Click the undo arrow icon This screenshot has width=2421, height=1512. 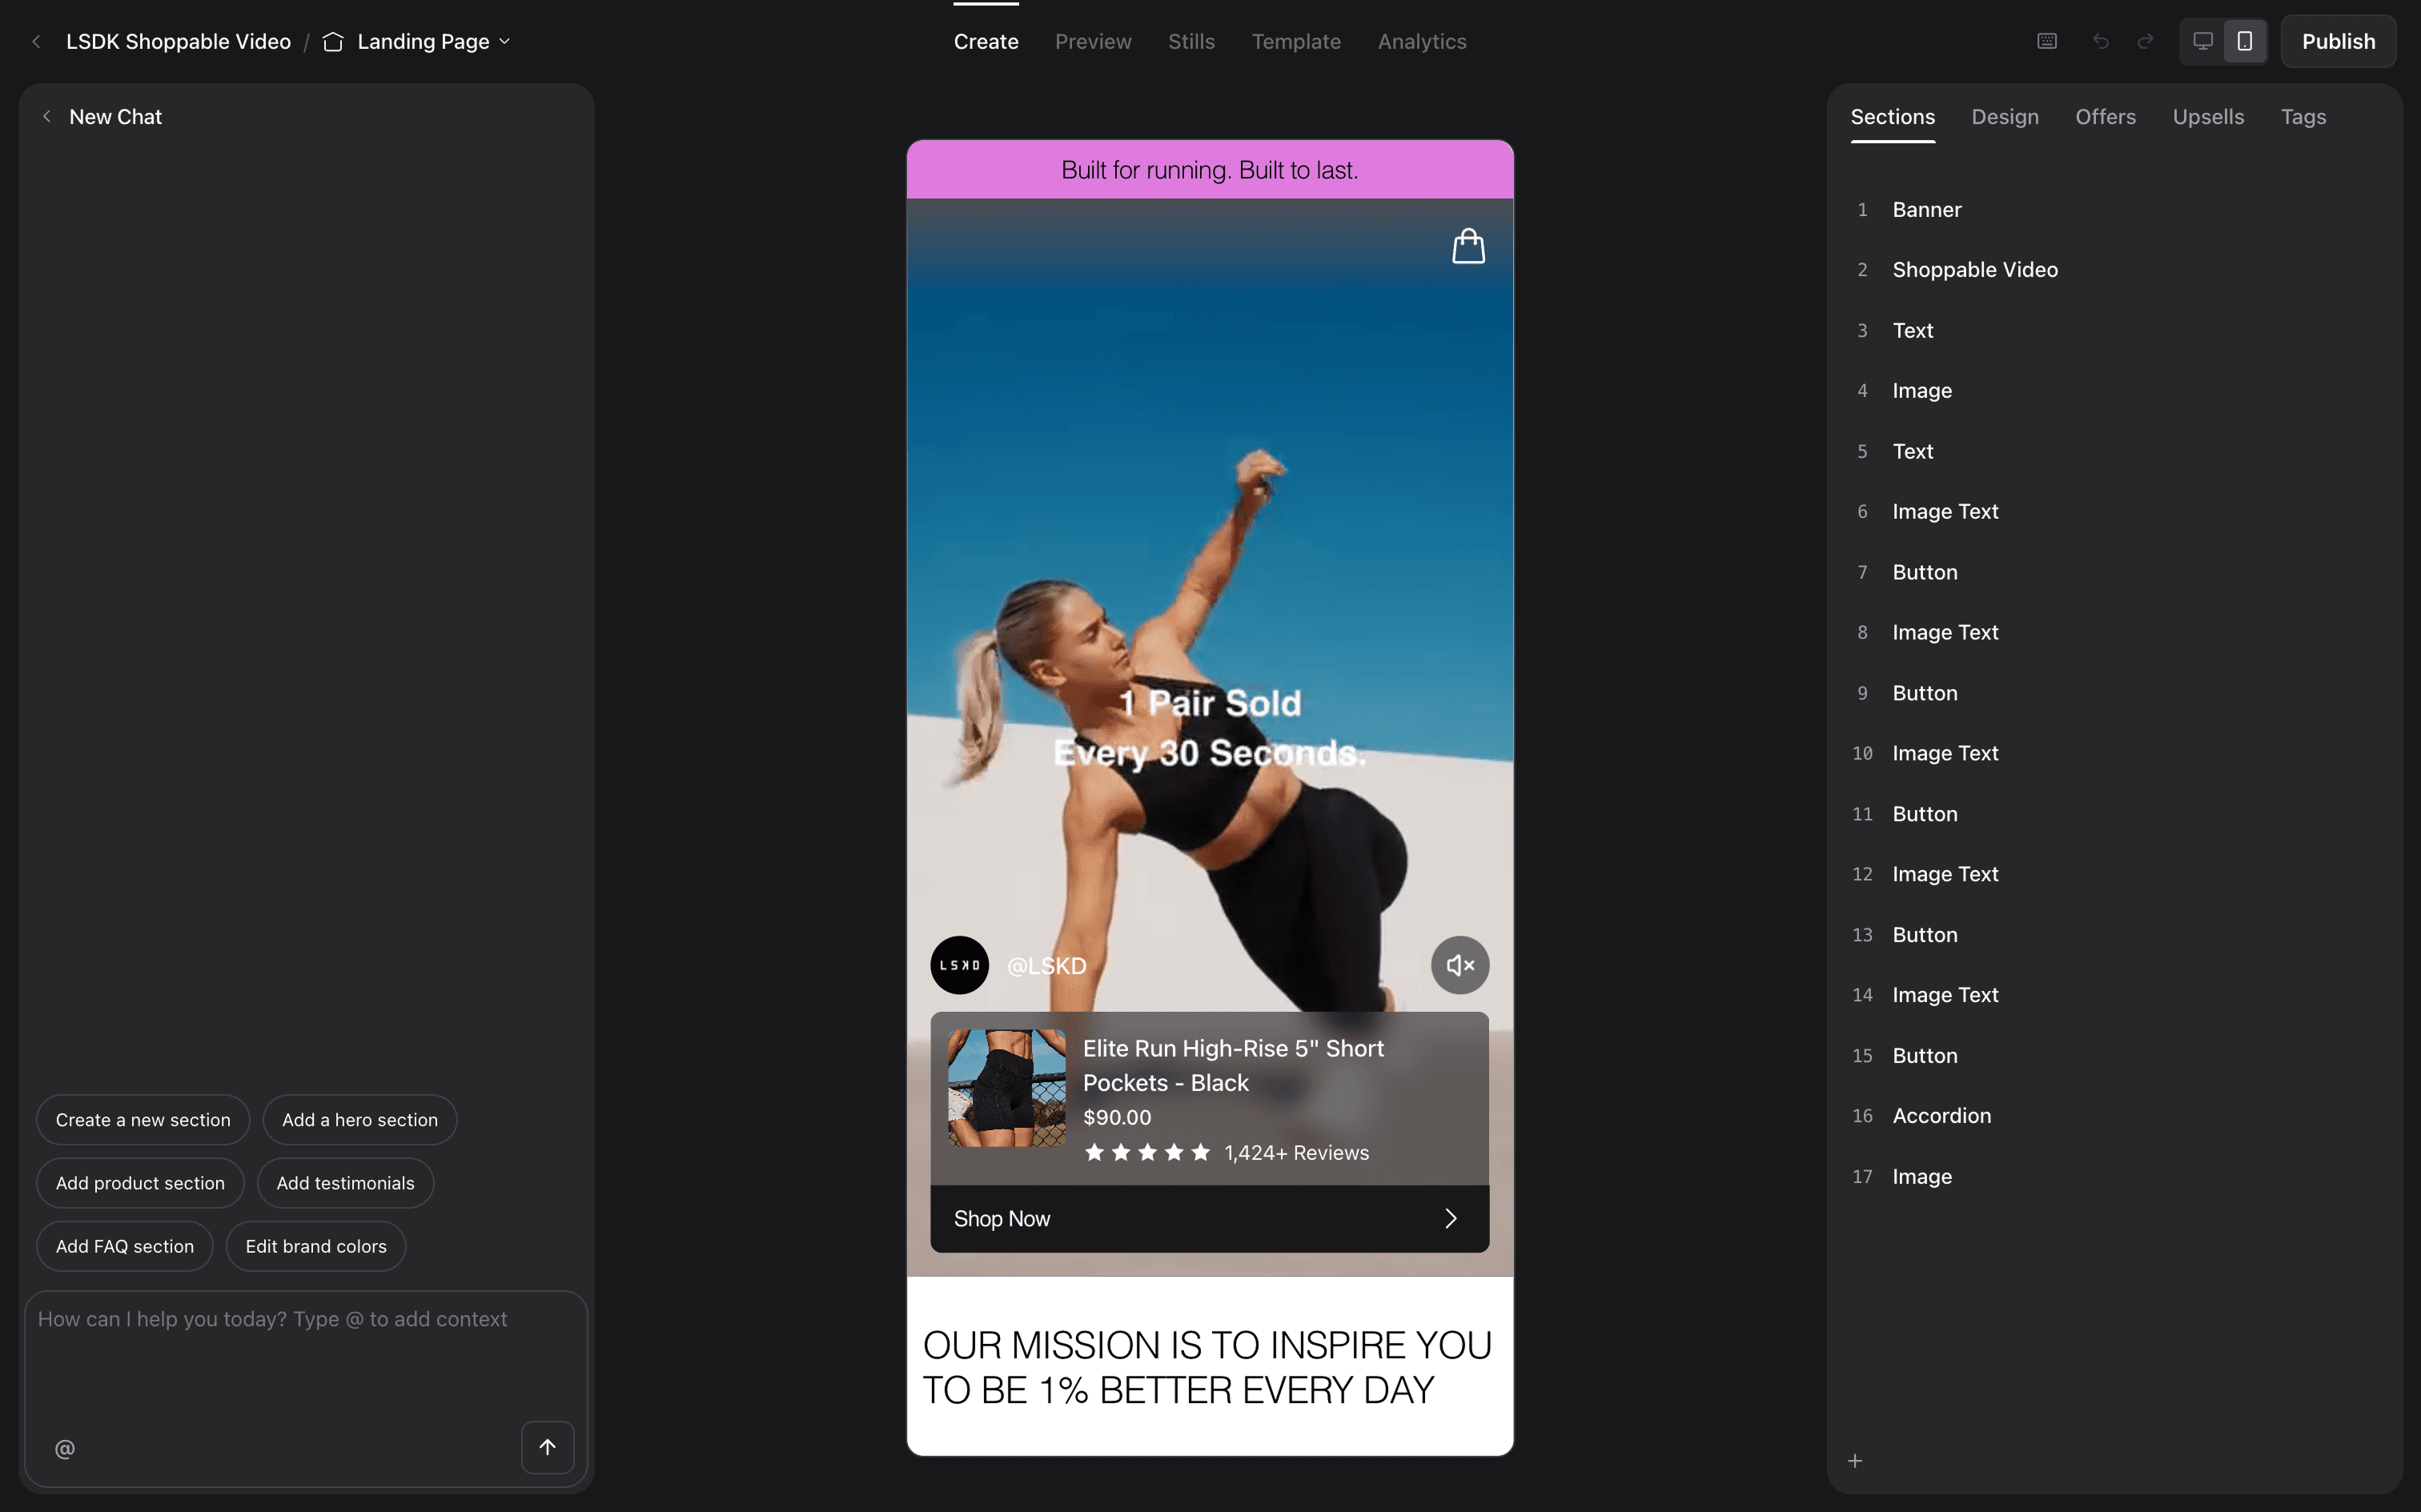(x=2101, y=41)
